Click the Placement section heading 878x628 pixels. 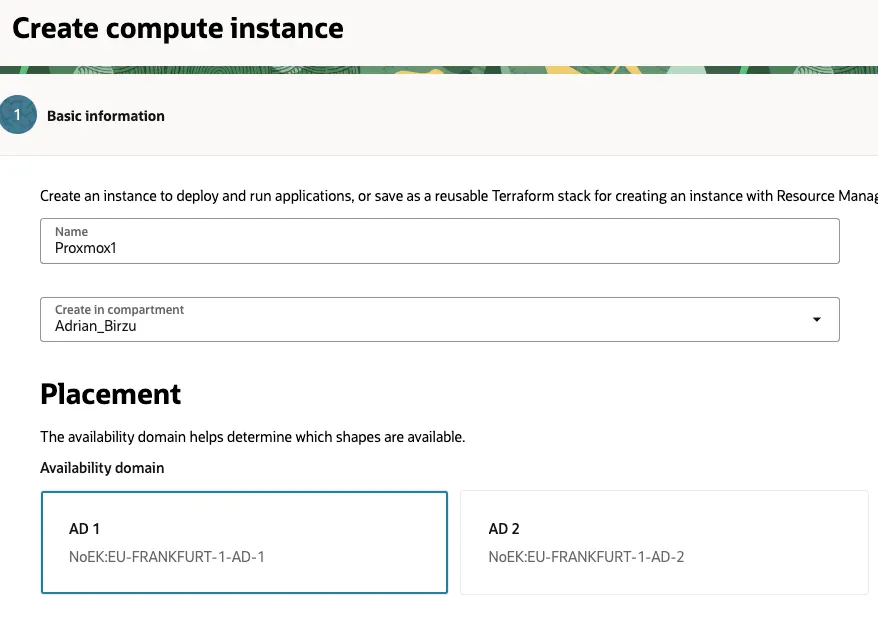110,394
